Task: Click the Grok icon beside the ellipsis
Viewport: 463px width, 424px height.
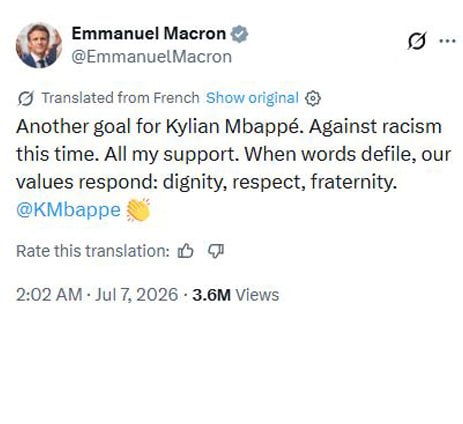Action: (417, 41)
